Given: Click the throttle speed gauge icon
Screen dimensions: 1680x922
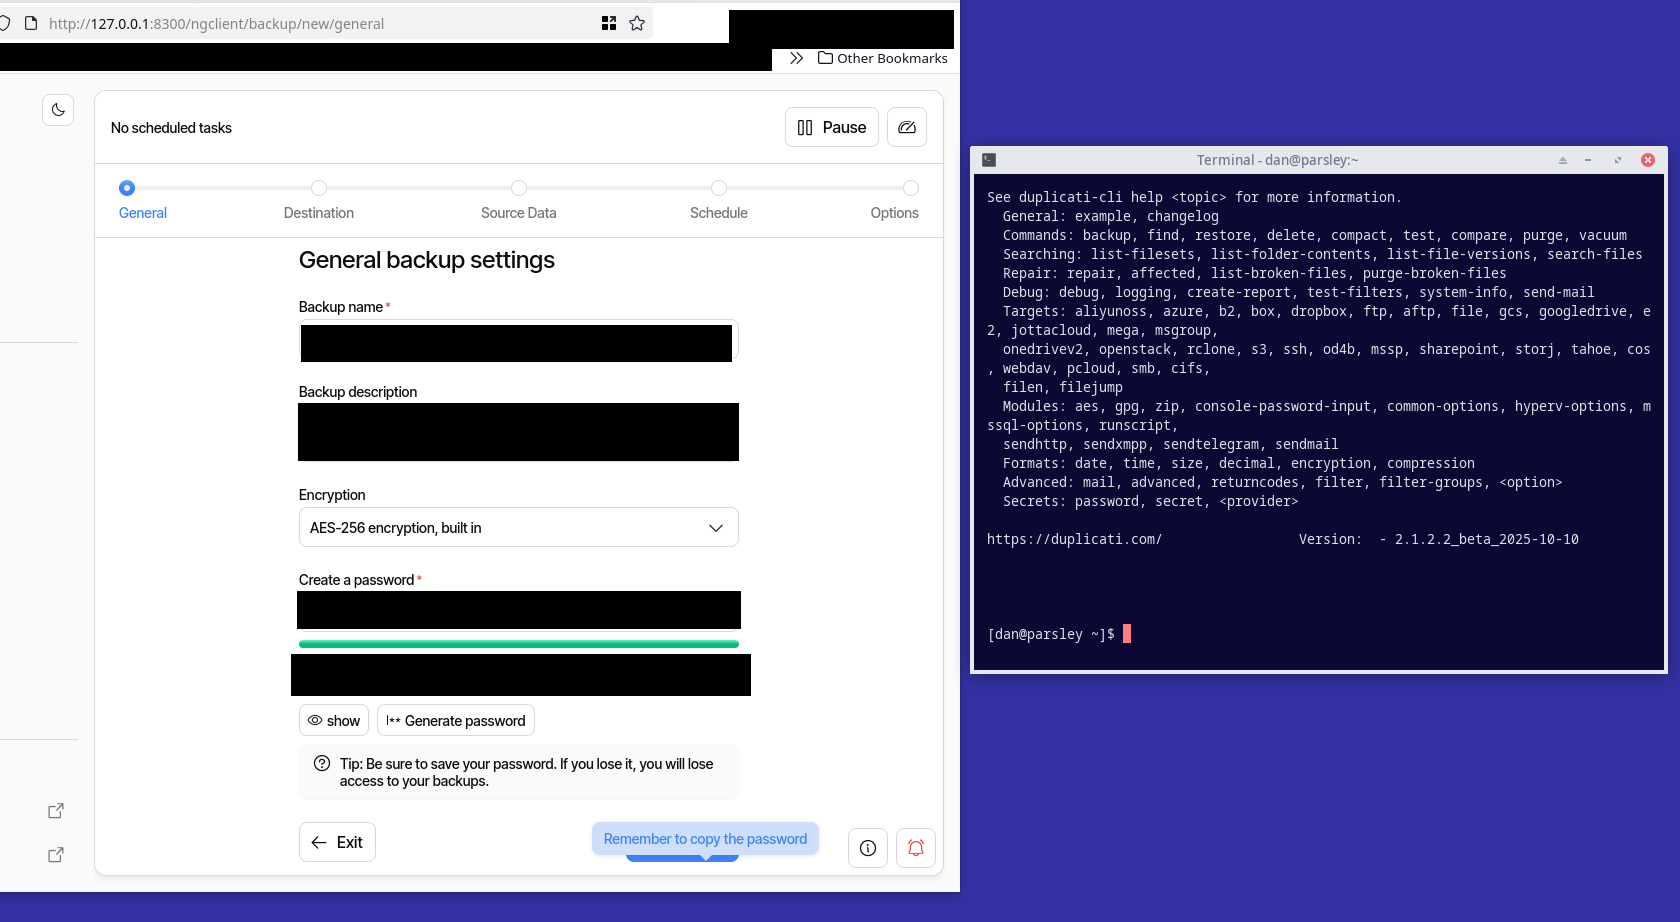Looking at the screenshot, I should pos(906,127).
